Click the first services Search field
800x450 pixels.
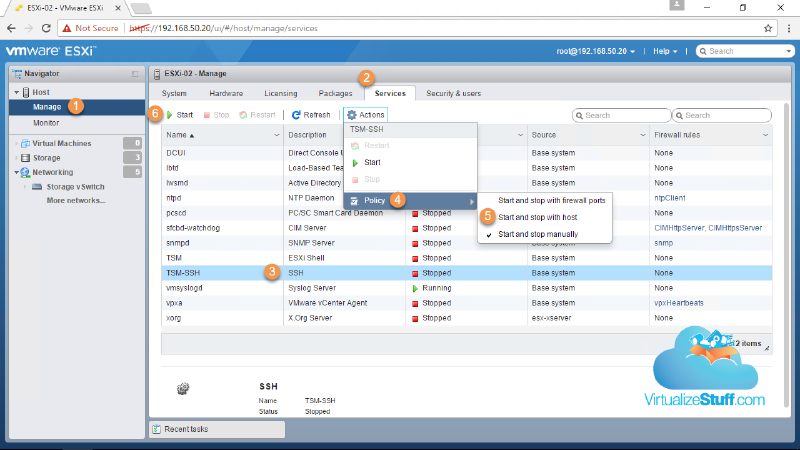coord(621,115)
